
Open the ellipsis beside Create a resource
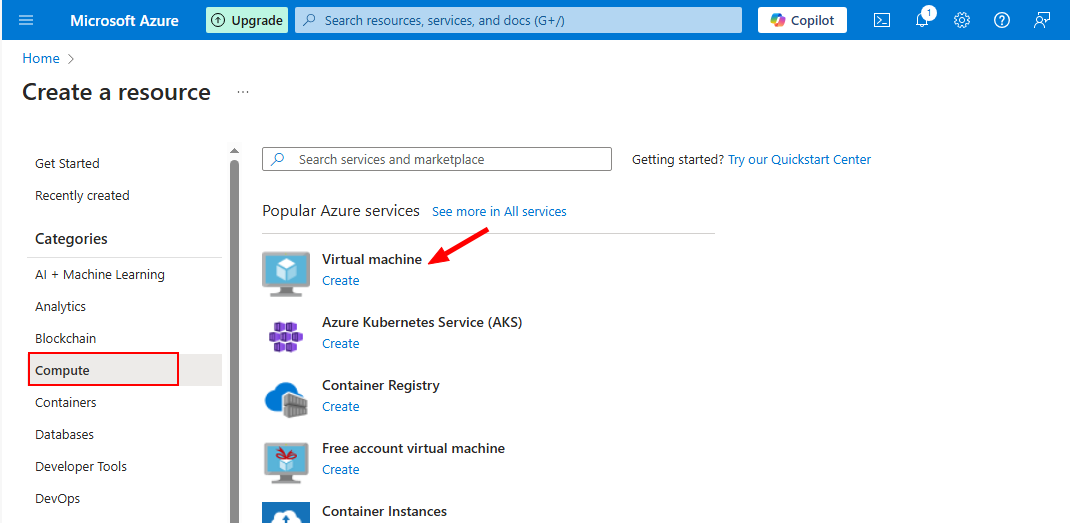point(243,92)
